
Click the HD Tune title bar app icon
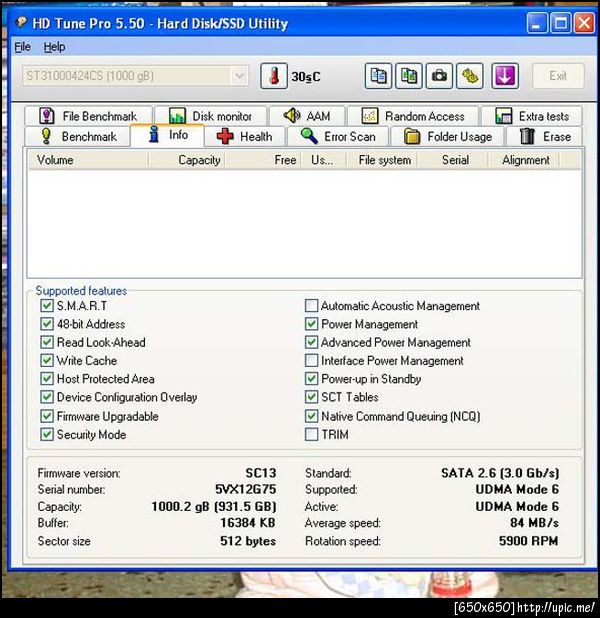pos(21,22)
